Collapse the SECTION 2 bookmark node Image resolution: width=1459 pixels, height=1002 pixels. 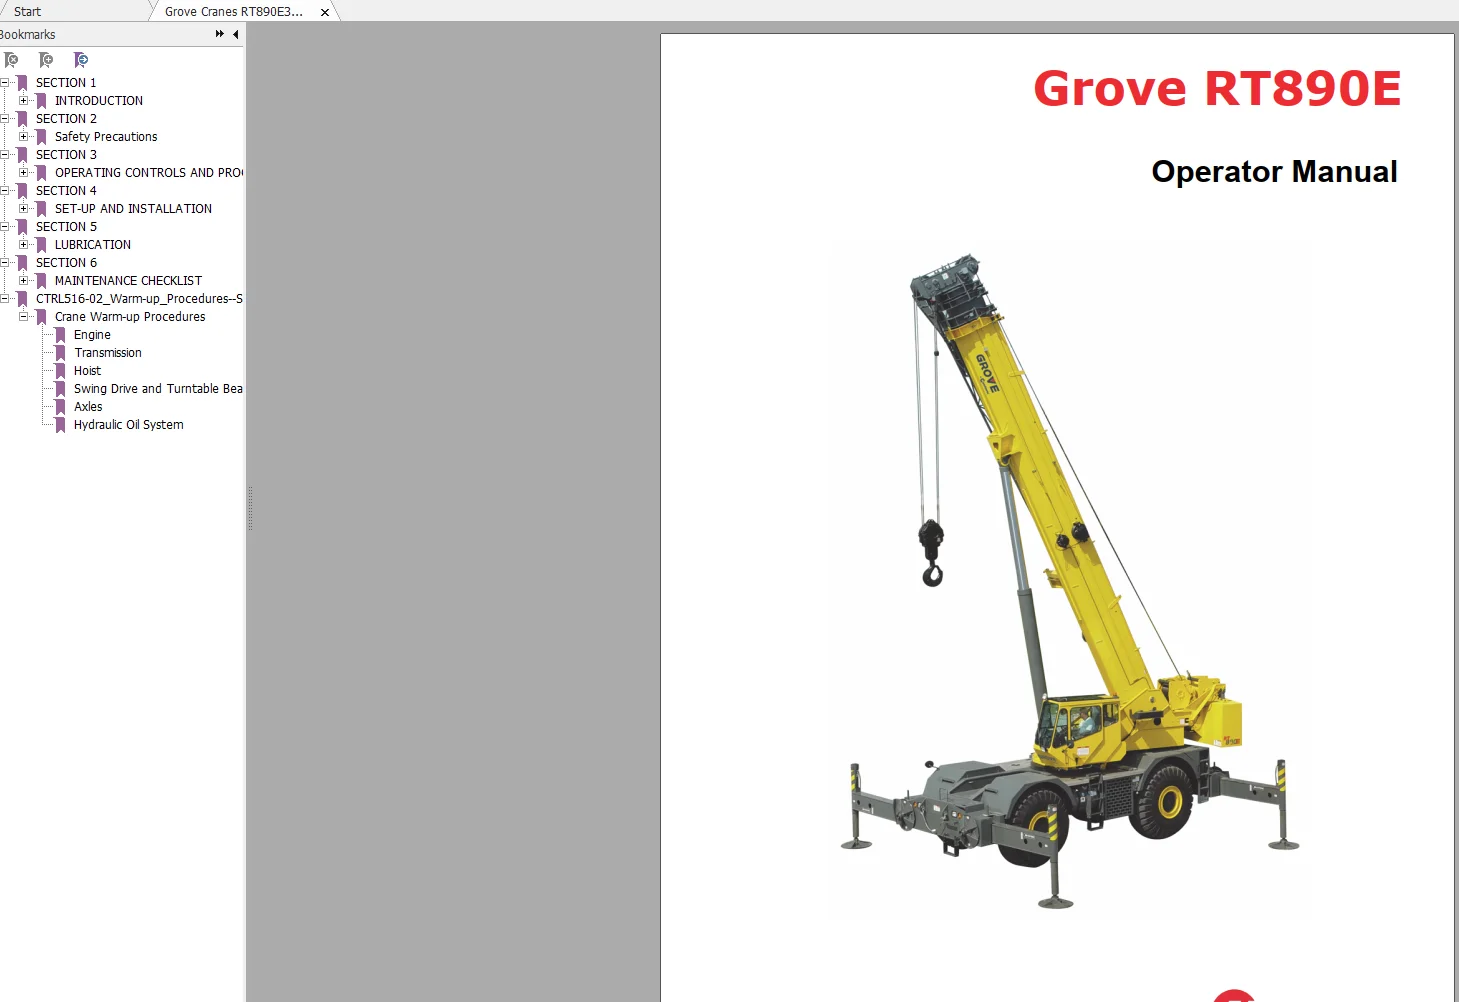pos(5,119)
